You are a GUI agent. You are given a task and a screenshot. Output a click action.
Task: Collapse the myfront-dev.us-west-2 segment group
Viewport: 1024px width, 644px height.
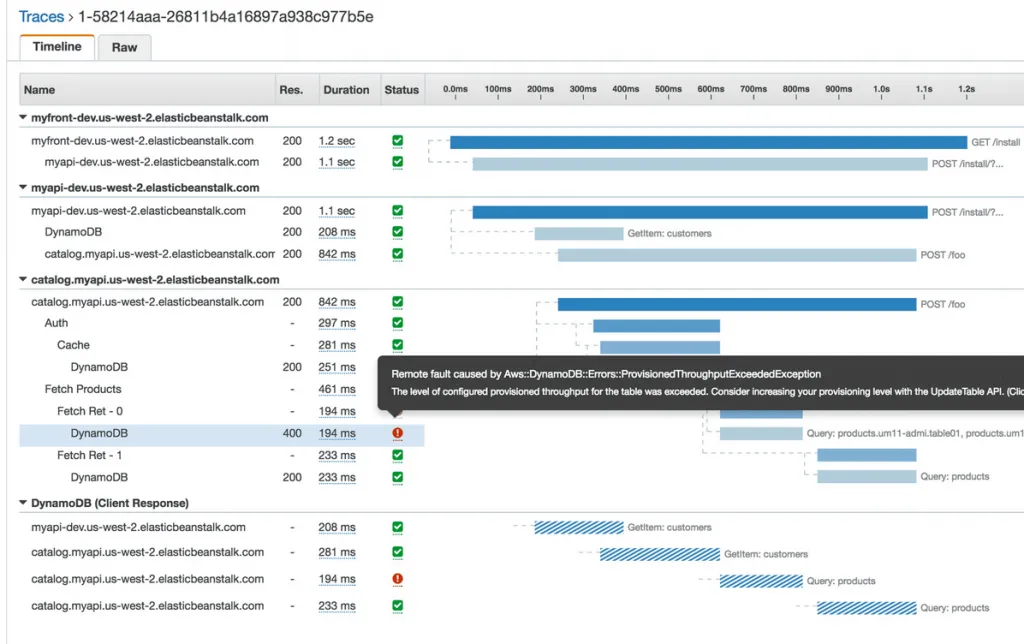coord(24,118)
